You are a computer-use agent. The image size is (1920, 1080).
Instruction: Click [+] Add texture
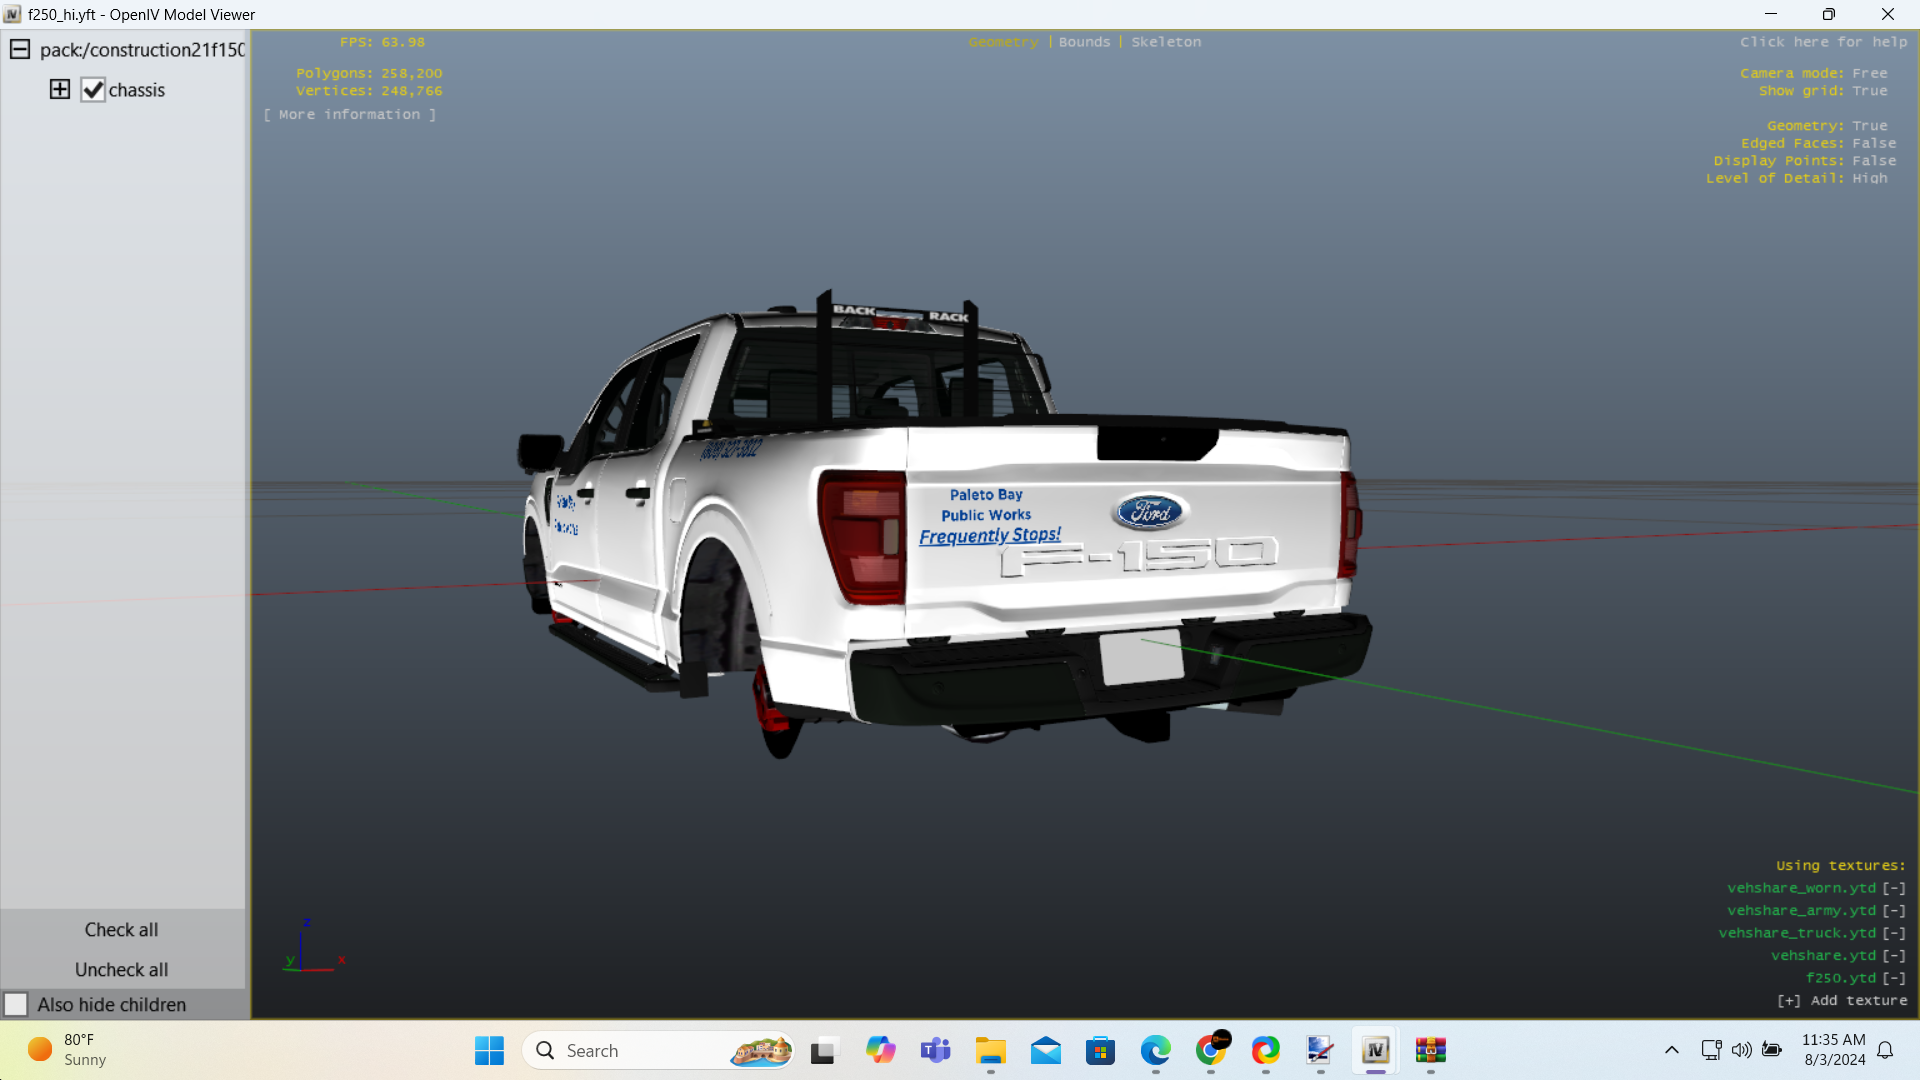[1842, 1001]
